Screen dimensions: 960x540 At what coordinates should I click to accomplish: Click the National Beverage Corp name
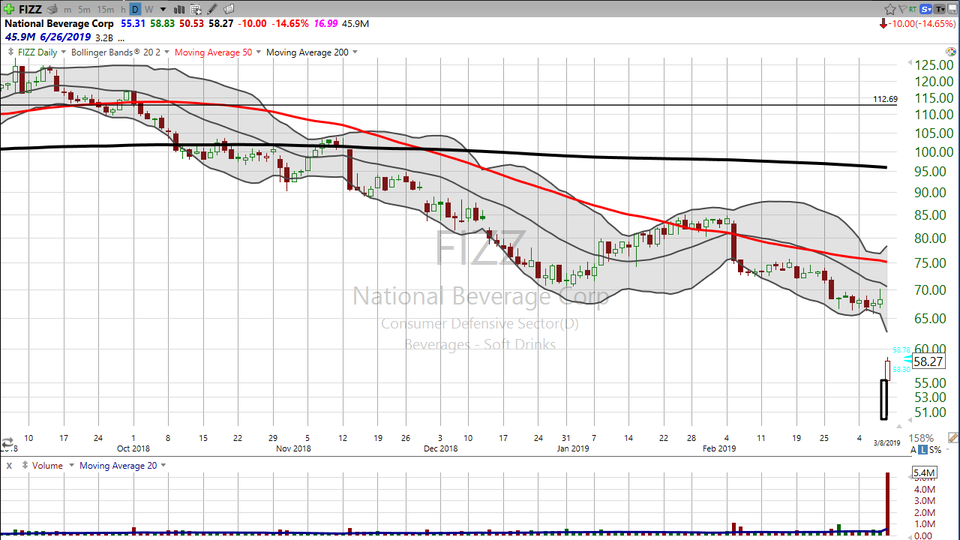coord(59,23)
